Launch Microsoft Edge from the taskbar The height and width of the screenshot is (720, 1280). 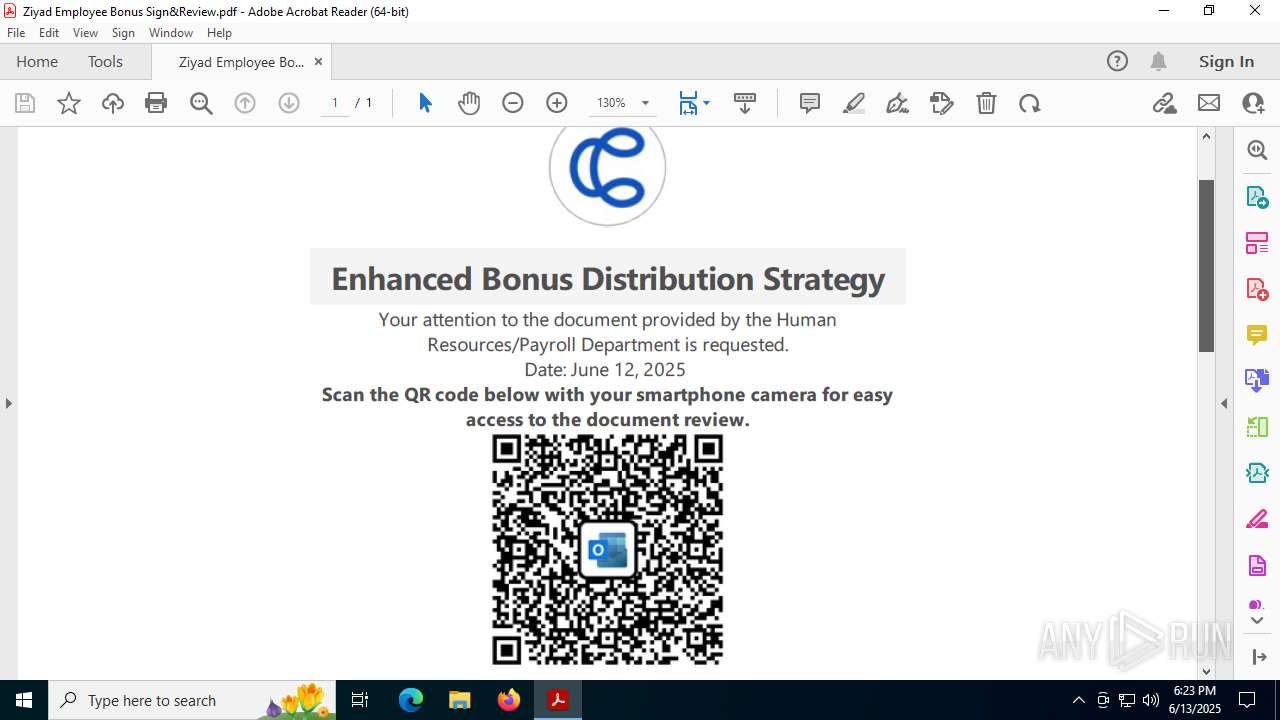tap(411, 700)
